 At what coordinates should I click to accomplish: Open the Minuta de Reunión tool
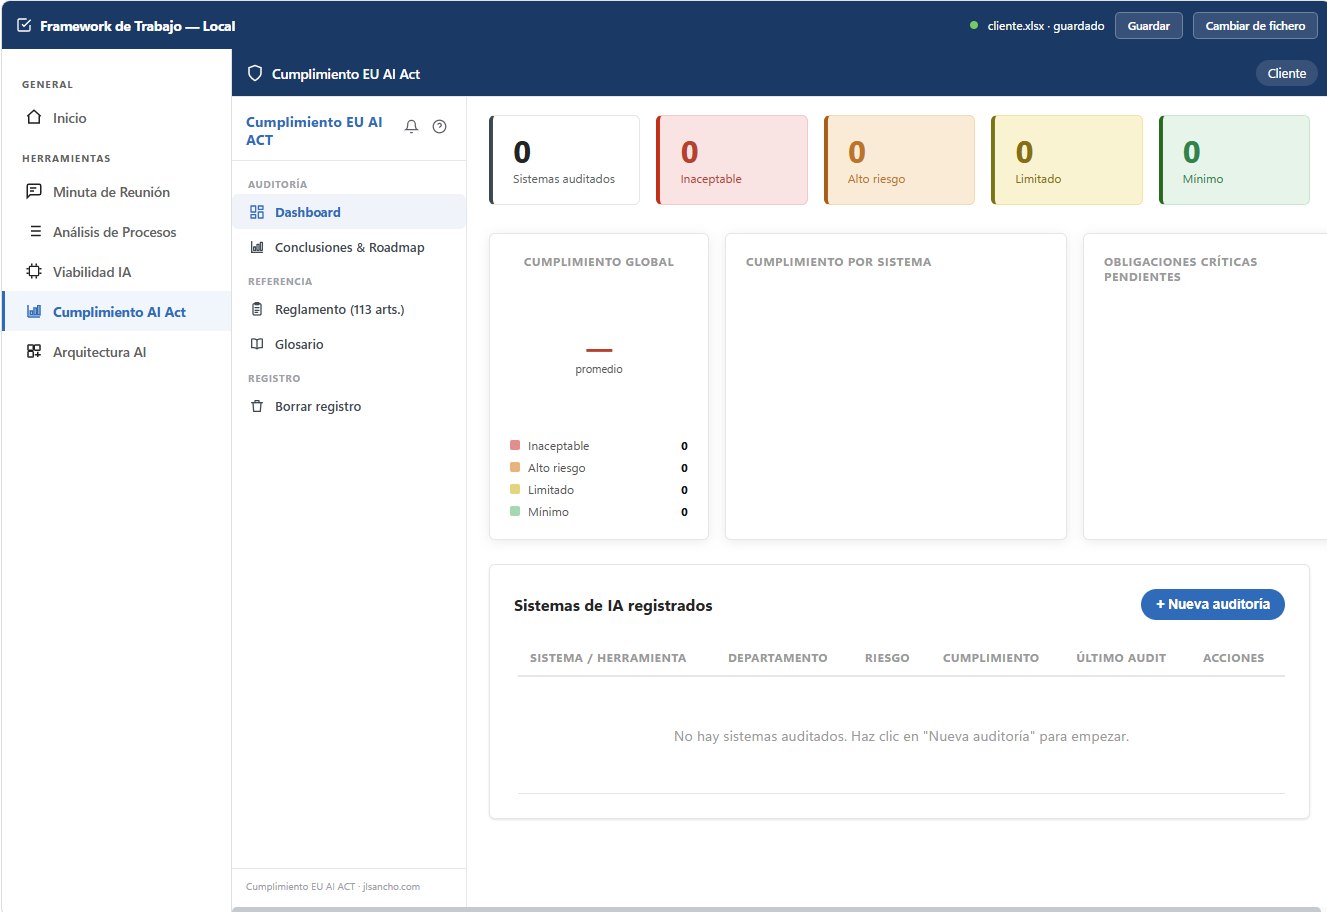pos(116,192)
